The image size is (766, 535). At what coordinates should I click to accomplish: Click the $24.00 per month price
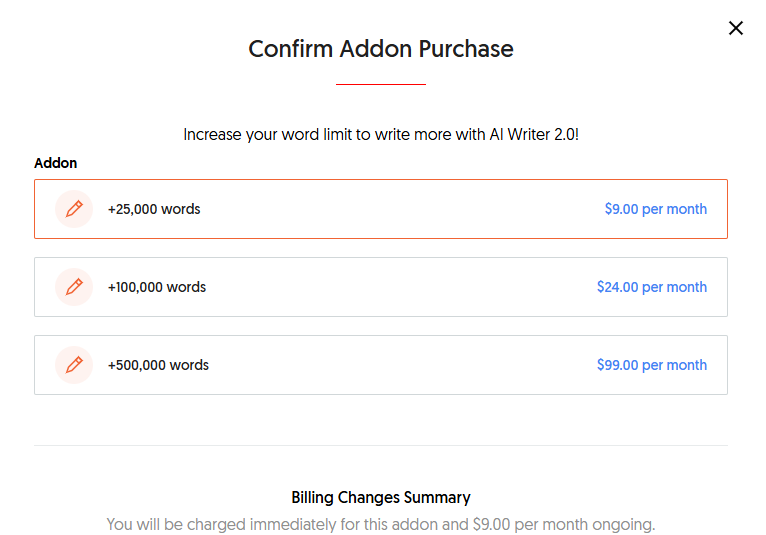tap(651, 287)
